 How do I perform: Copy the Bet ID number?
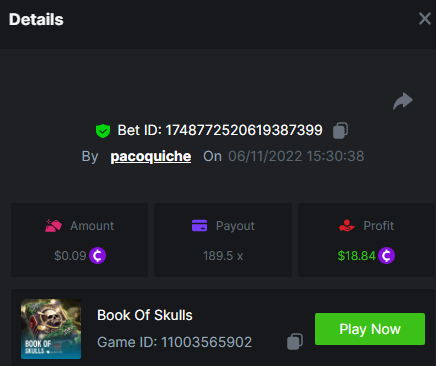pyautogui.click(x=340, y=130)
